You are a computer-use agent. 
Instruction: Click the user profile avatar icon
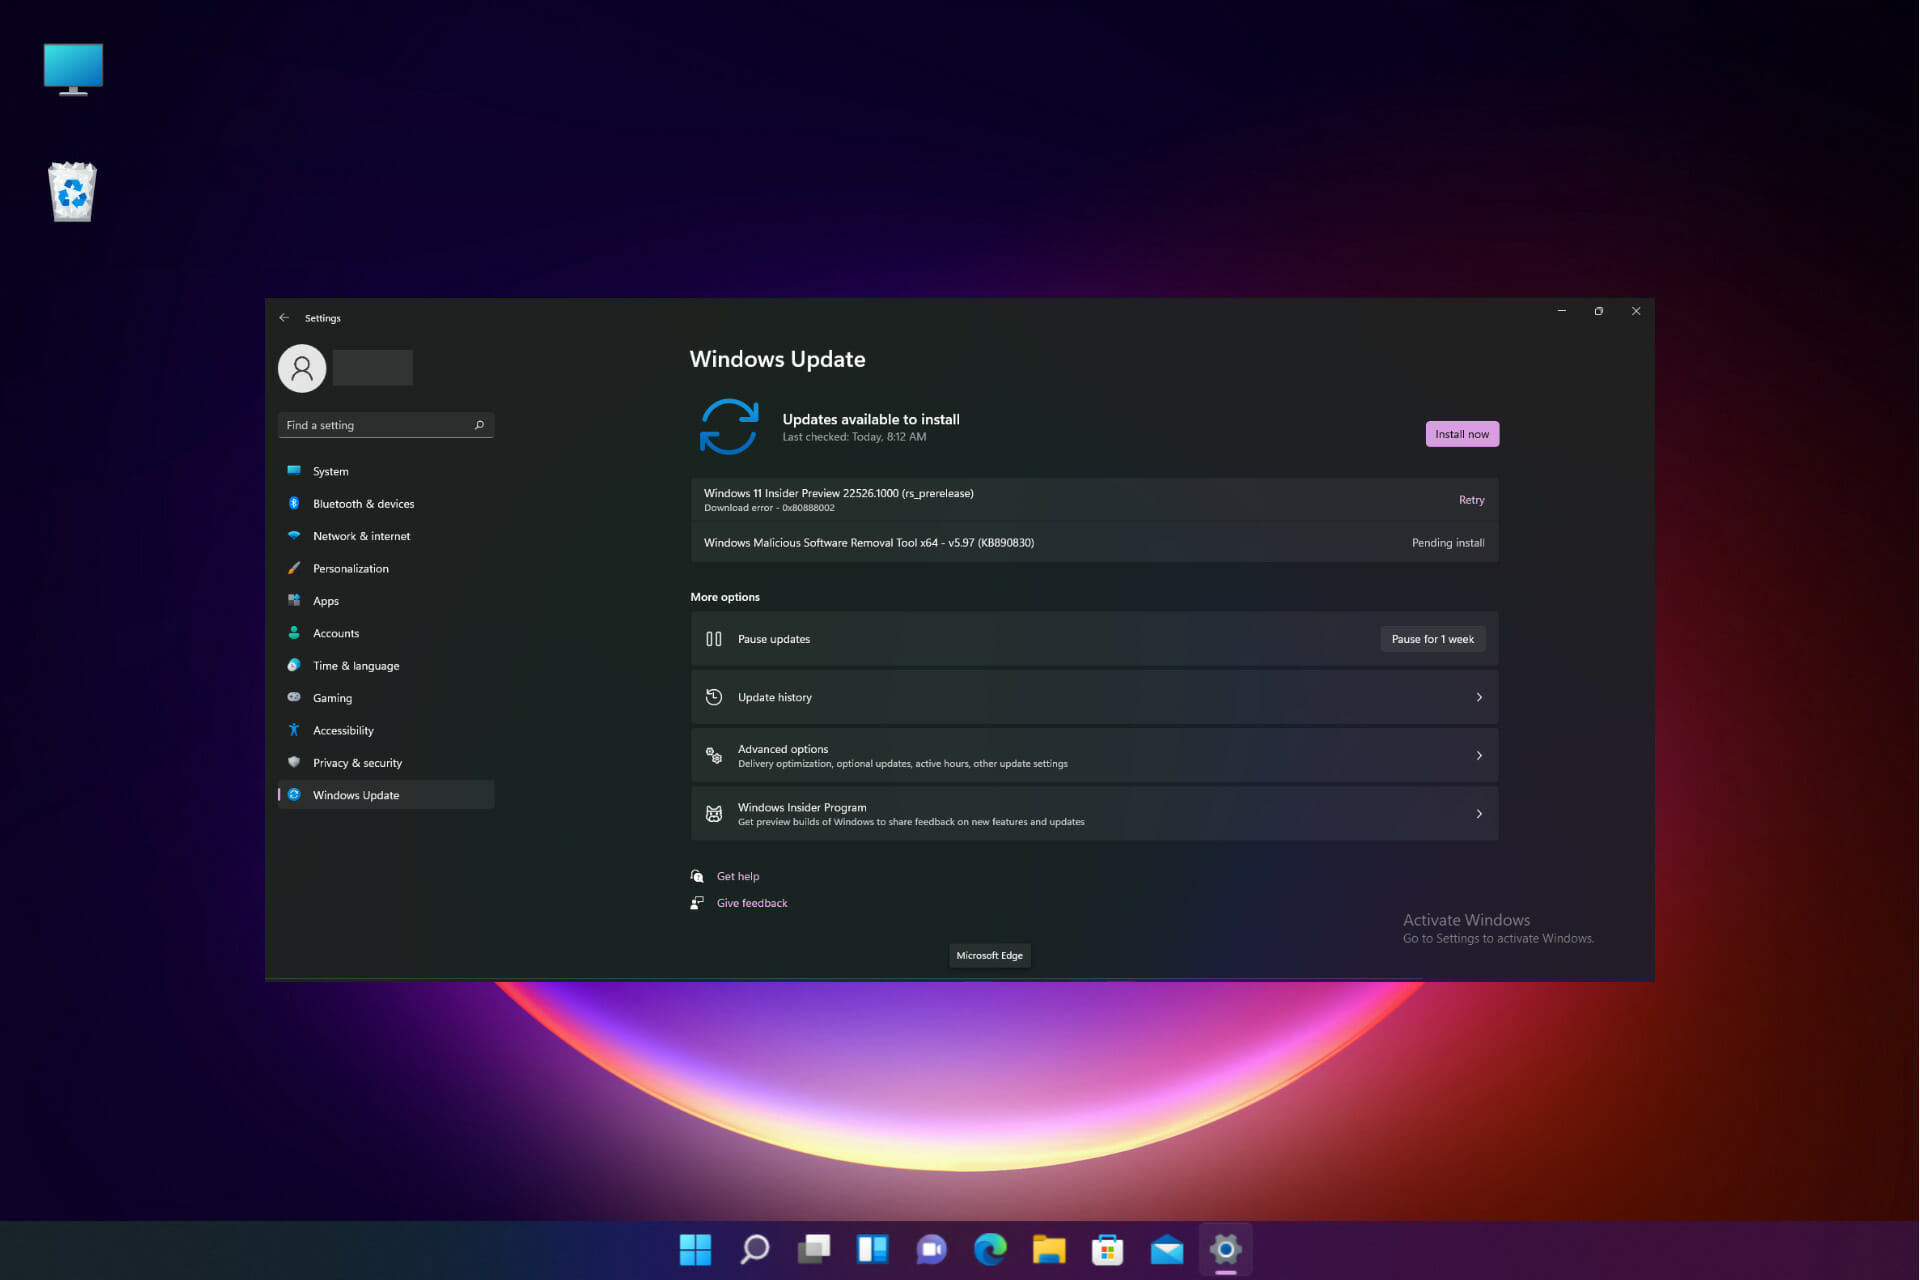tap(302, 368)
